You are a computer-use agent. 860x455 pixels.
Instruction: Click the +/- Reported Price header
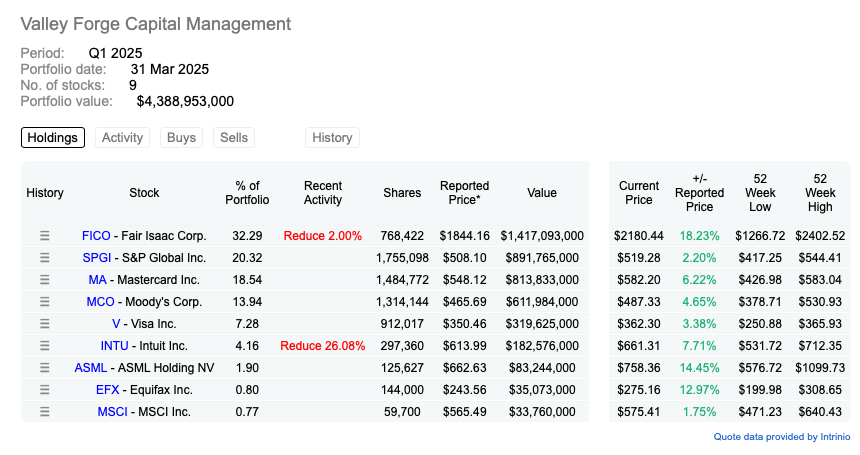[699, 193]
